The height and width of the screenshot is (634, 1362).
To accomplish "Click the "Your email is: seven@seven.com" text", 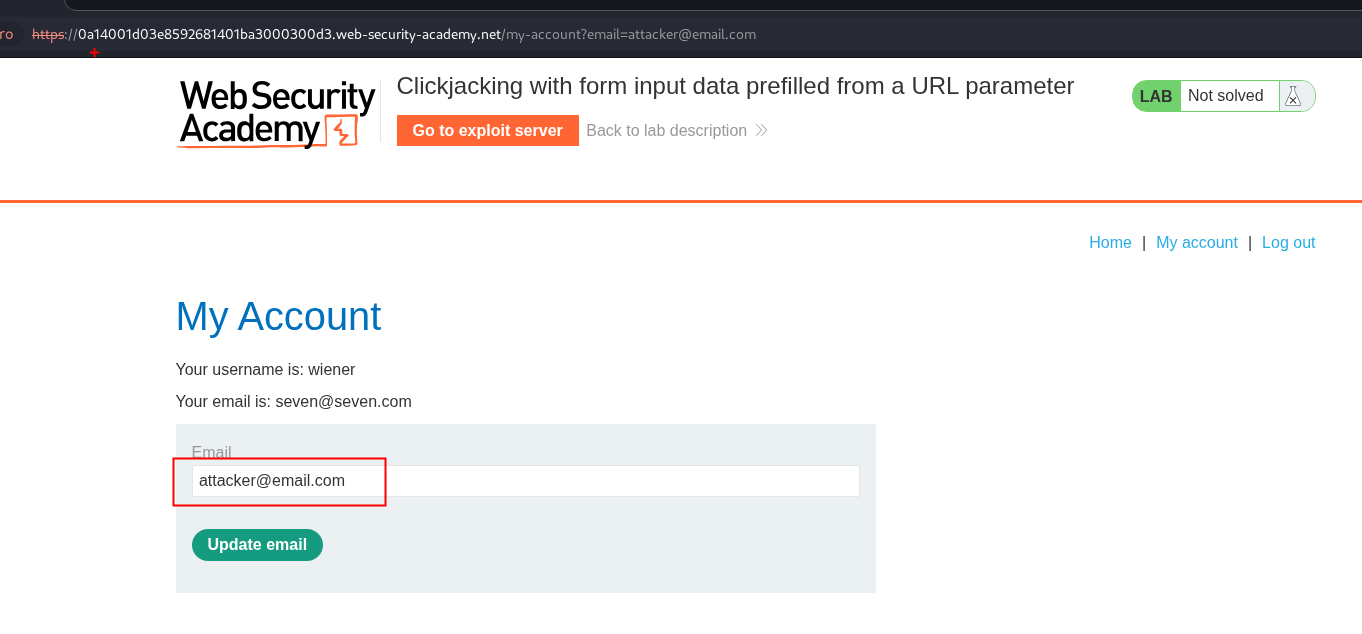I will (293, 402).
